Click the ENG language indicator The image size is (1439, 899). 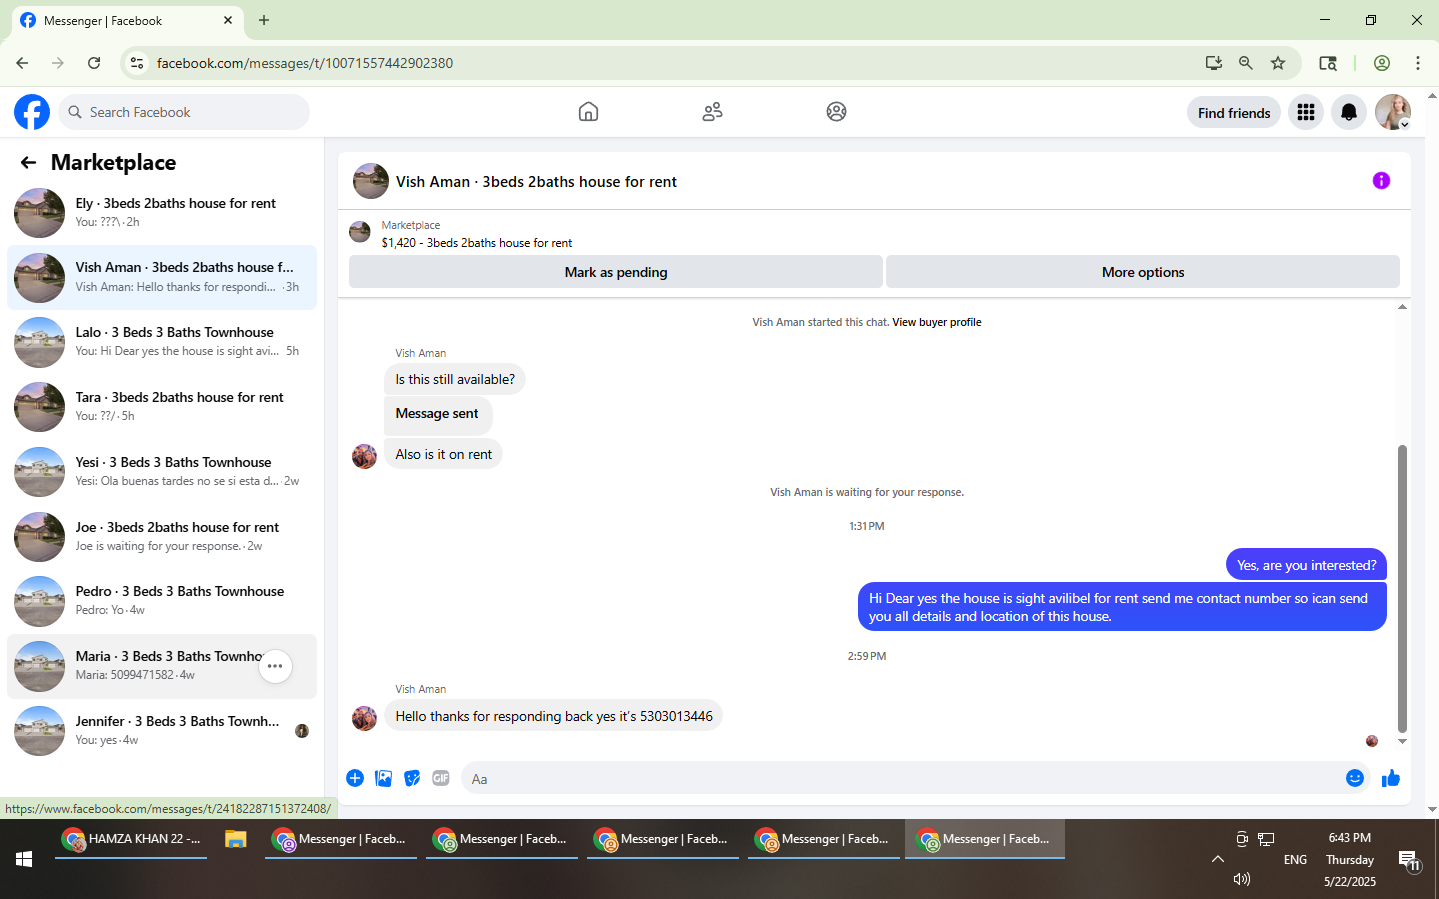1295,860
